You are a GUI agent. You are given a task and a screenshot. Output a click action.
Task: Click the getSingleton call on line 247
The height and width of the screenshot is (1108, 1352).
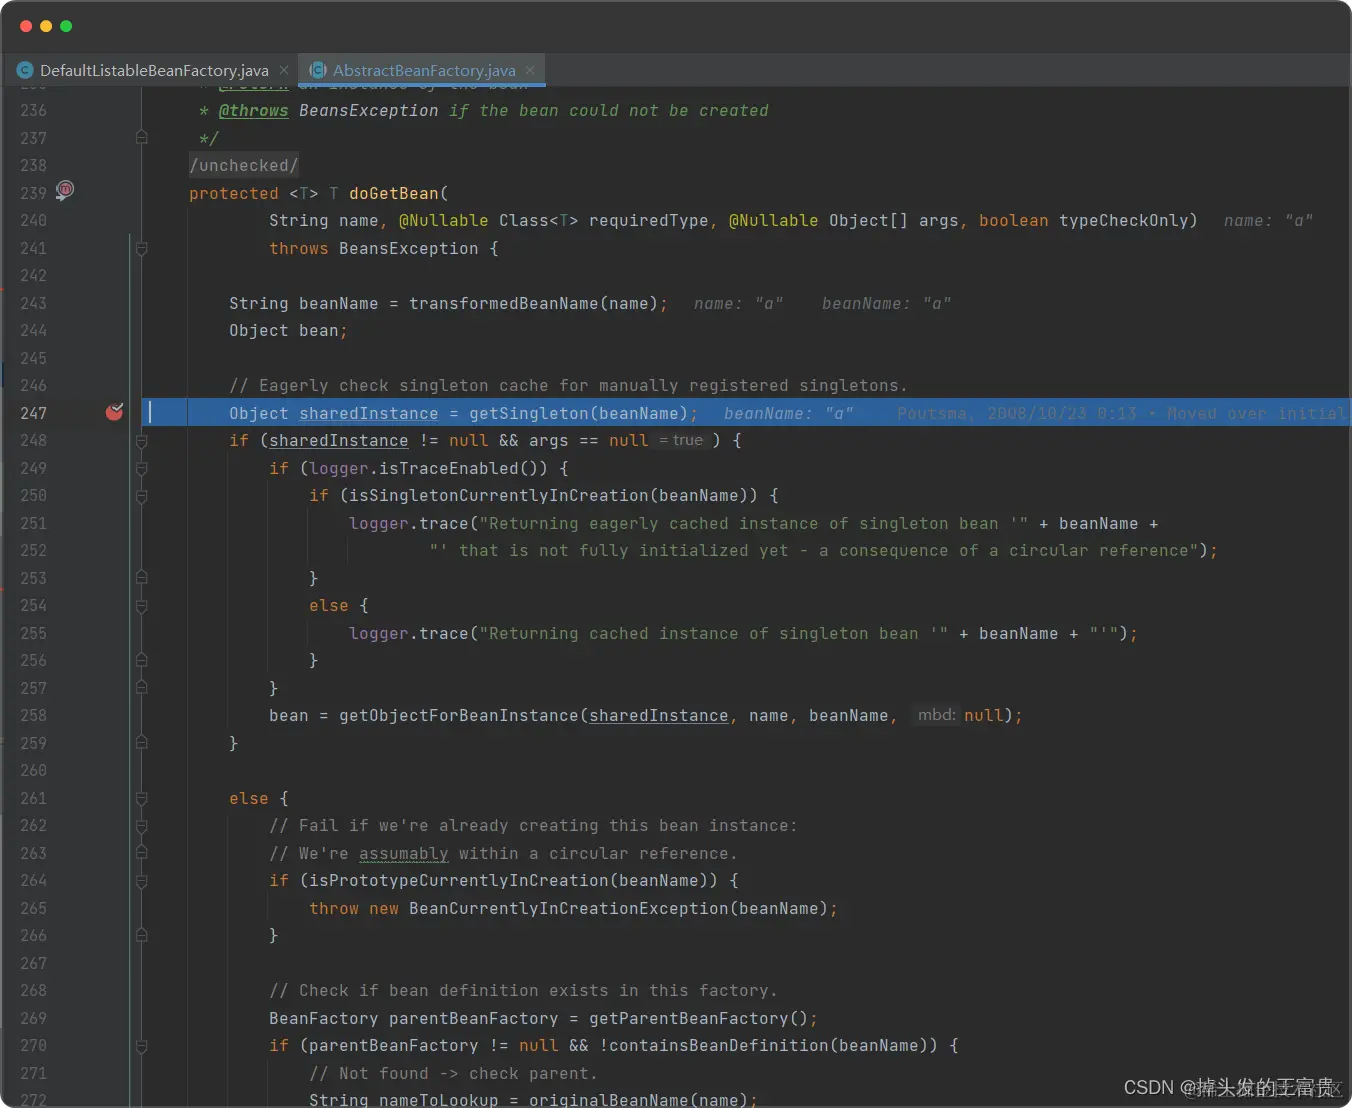529,413
